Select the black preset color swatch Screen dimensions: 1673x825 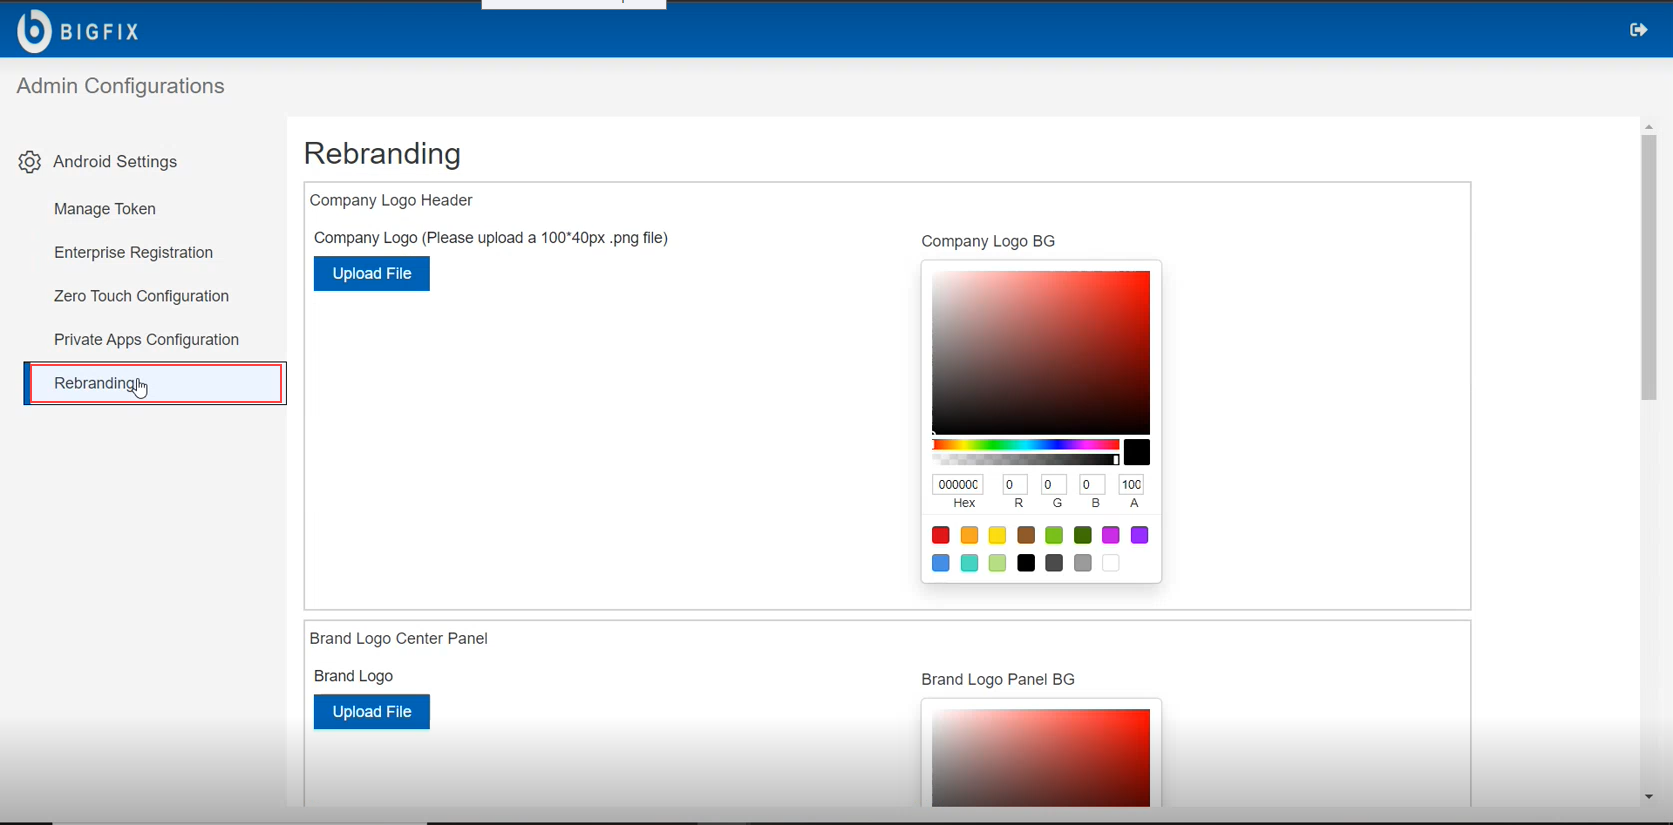(x=1026, y=564)
